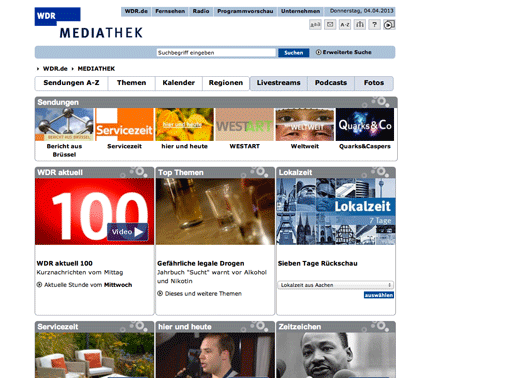This screenshot has height=378, width=517.
Task: Play the WDR aktuell 100 video button
Action: tap(128, 232)
